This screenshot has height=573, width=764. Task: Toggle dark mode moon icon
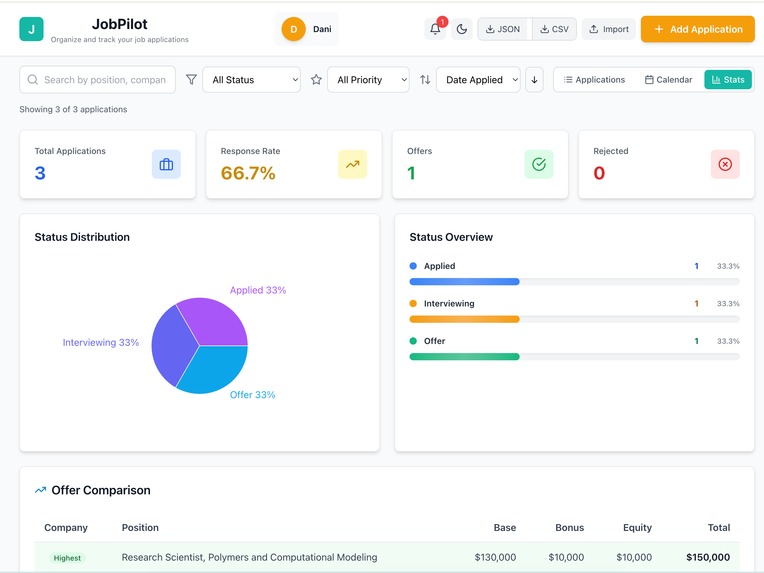461,29
